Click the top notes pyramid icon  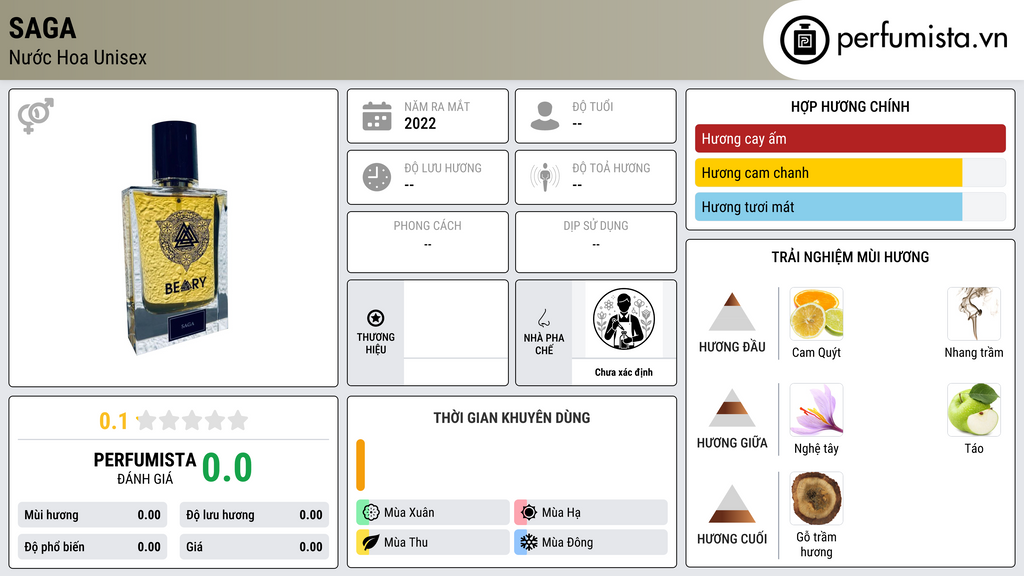tap(732, 312)
